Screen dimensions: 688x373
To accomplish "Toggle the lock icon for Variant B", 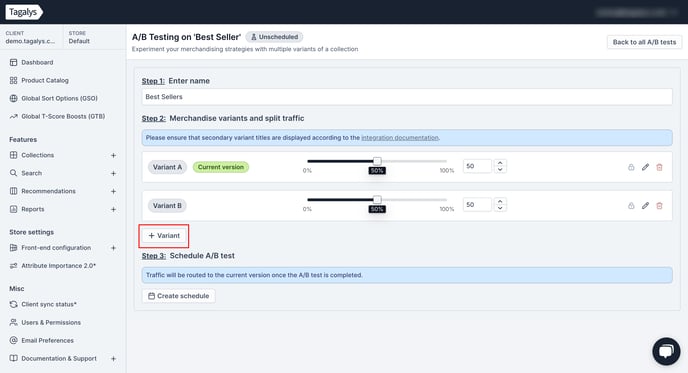I will tap(631, 206).
